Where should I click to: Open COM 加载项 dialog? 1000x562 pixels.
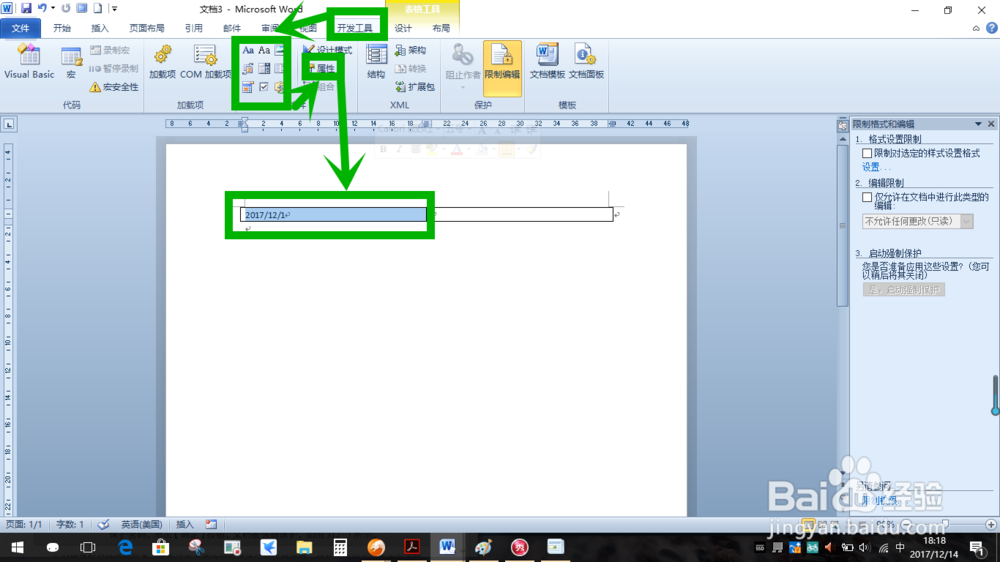(x=205, y=62)
